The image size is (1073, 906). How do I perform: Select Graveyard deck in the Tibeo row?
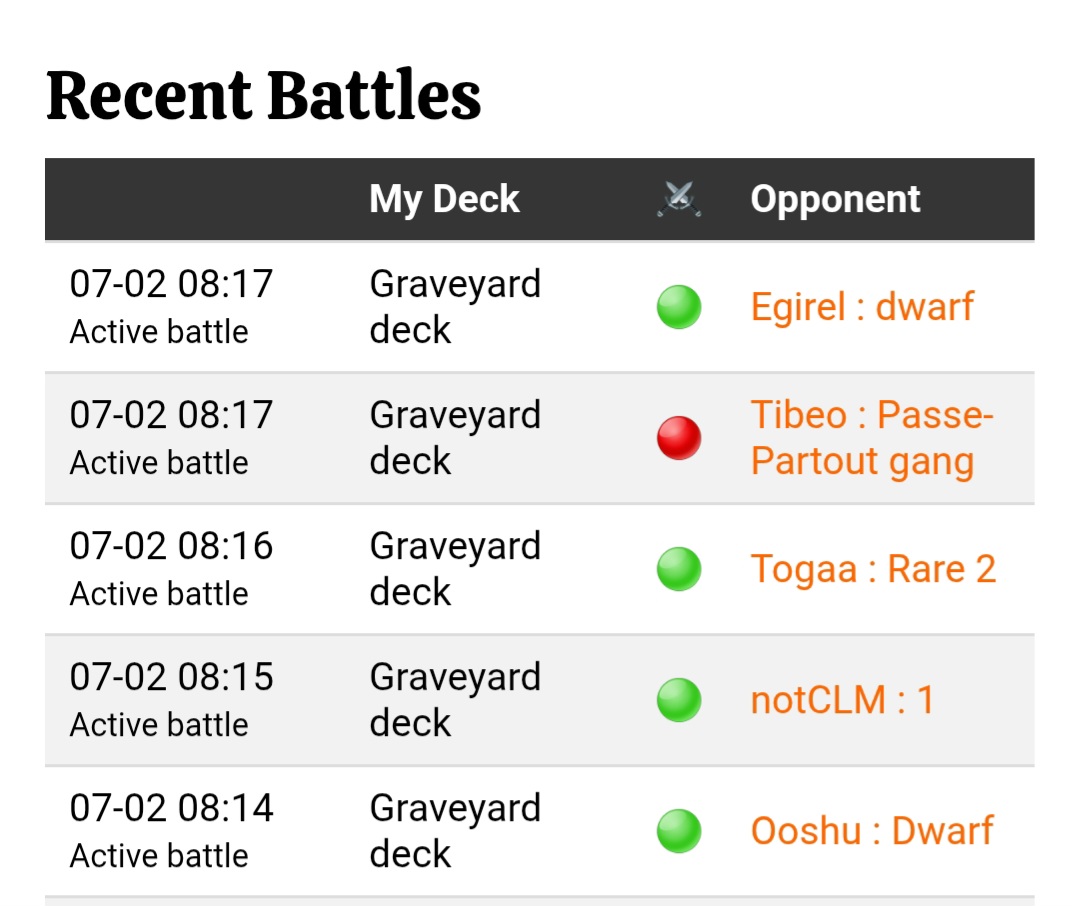coord(455,438)
